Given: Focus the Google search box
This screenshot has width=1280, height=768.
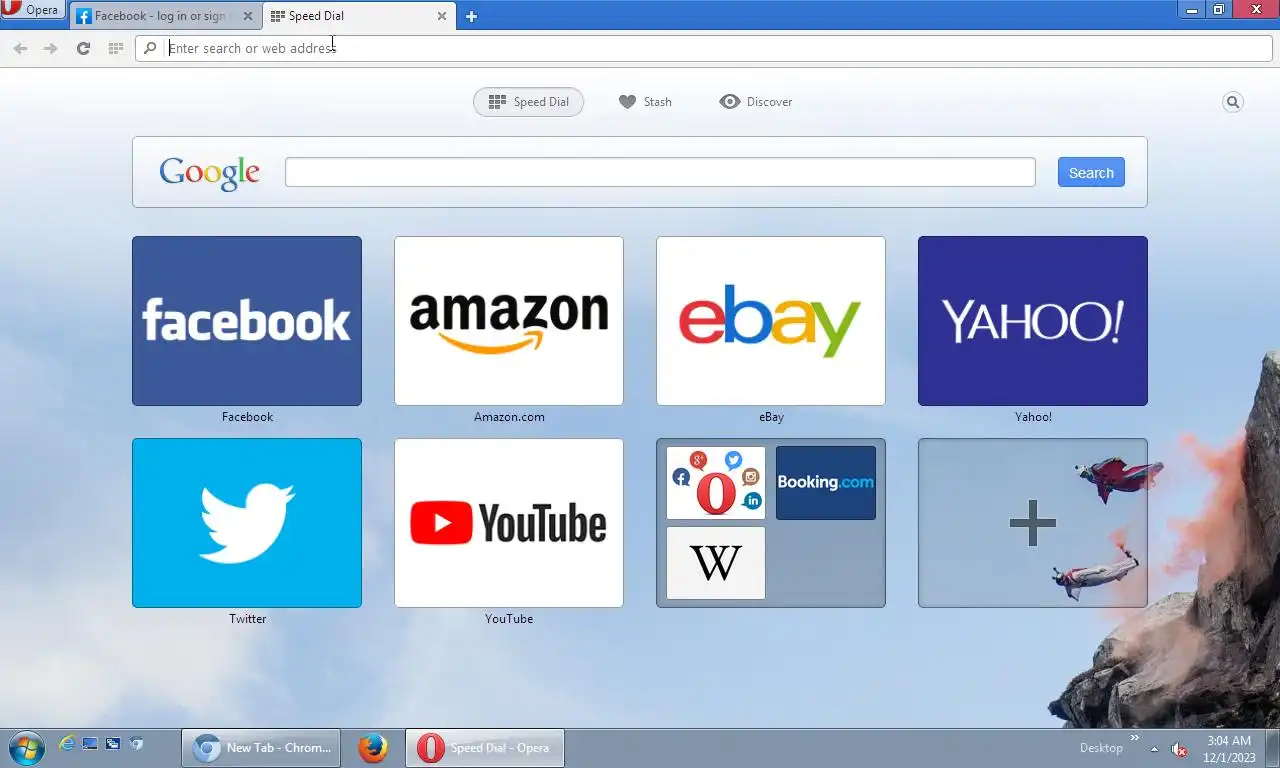Looking at the screenshot, I should point(660,172).
